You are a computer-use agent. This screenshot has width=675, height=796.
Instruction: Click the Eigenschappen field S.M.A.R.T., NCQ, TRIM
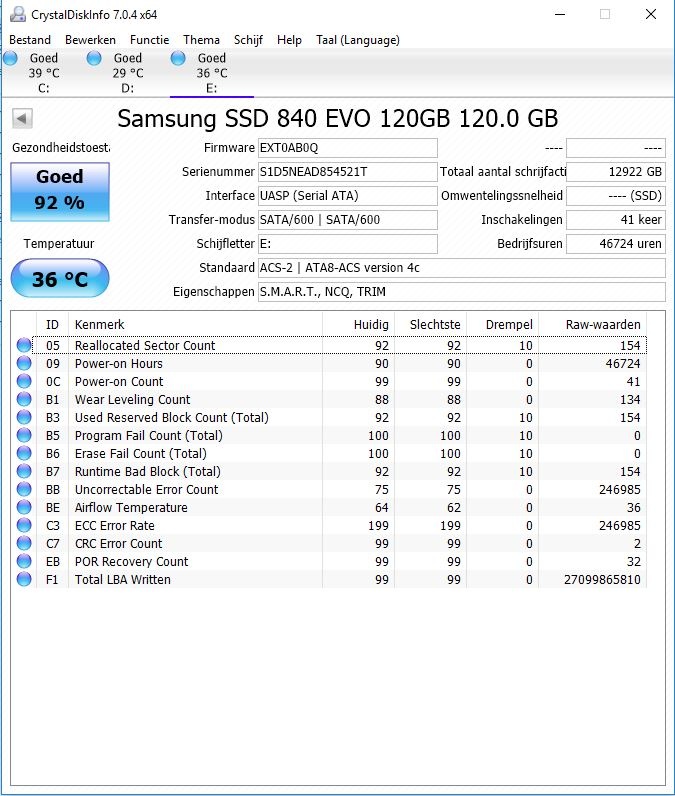click(462, 291)
